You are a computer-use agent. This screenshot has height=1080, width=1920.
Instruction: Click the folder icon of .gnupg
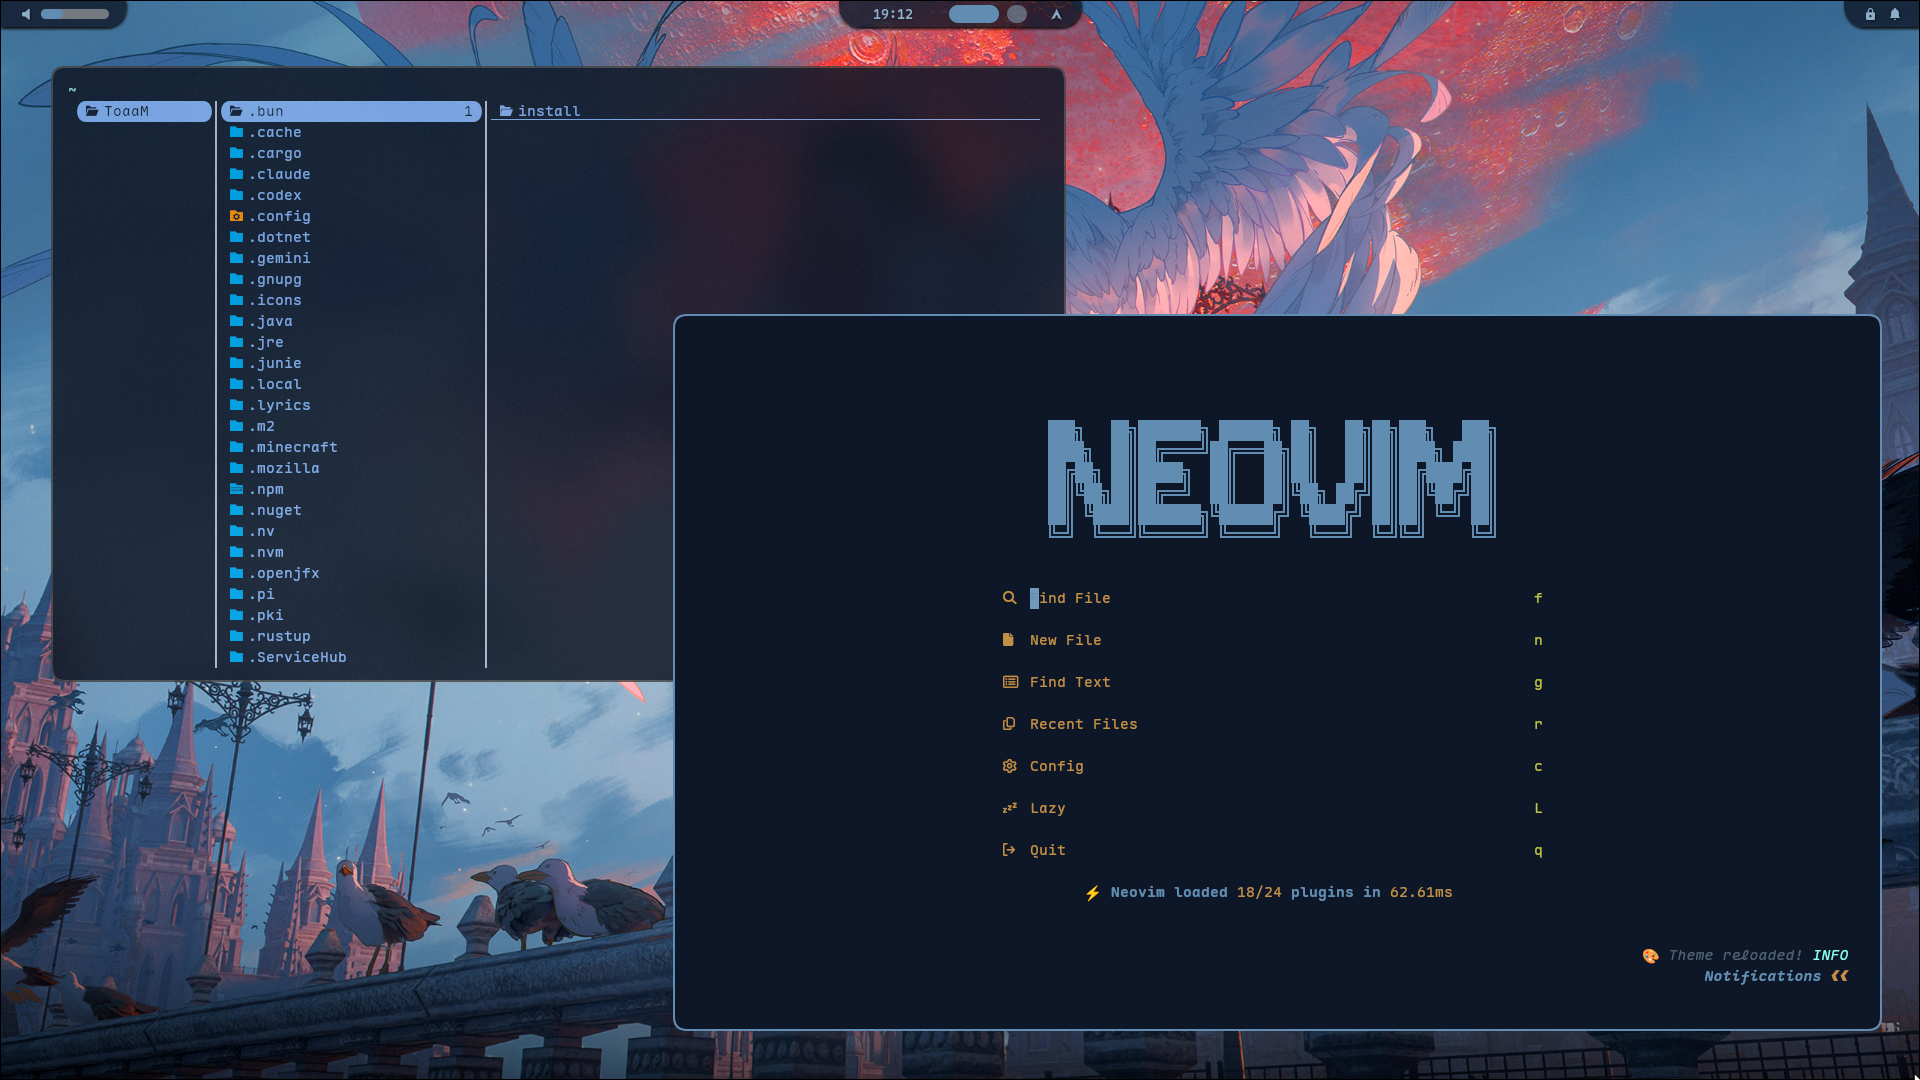pos(236,279)
